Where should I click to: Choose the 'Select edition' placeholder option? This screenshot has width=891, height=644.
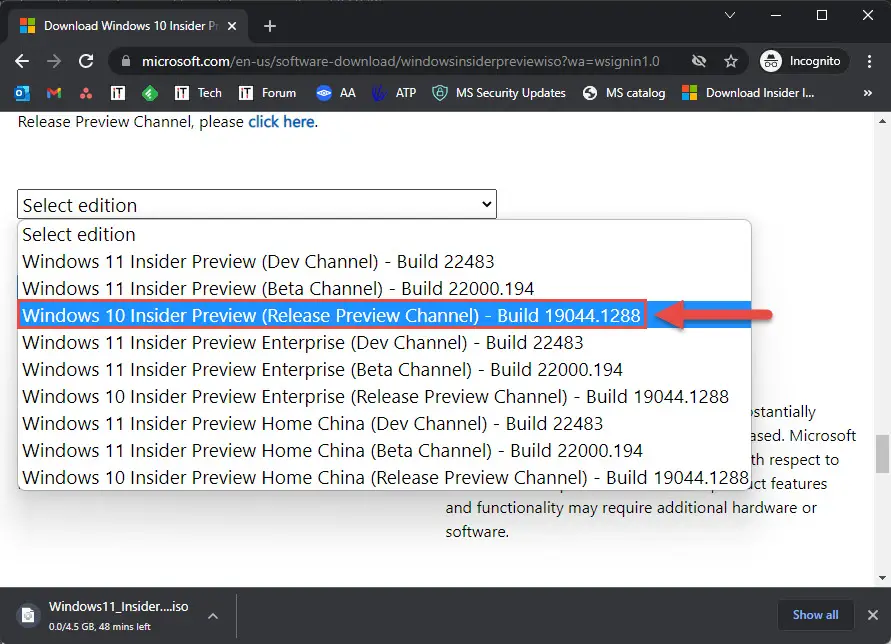click(384, 234)
